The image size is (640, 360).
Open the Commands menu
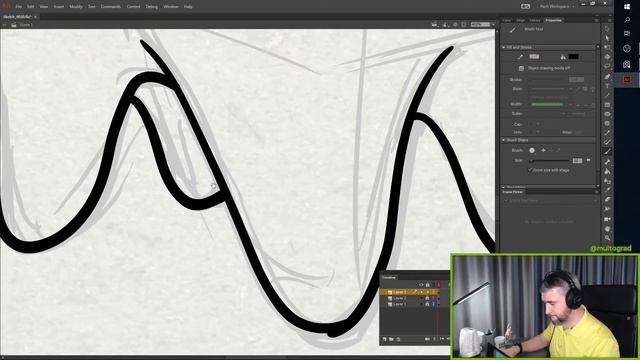pos(111,7)
